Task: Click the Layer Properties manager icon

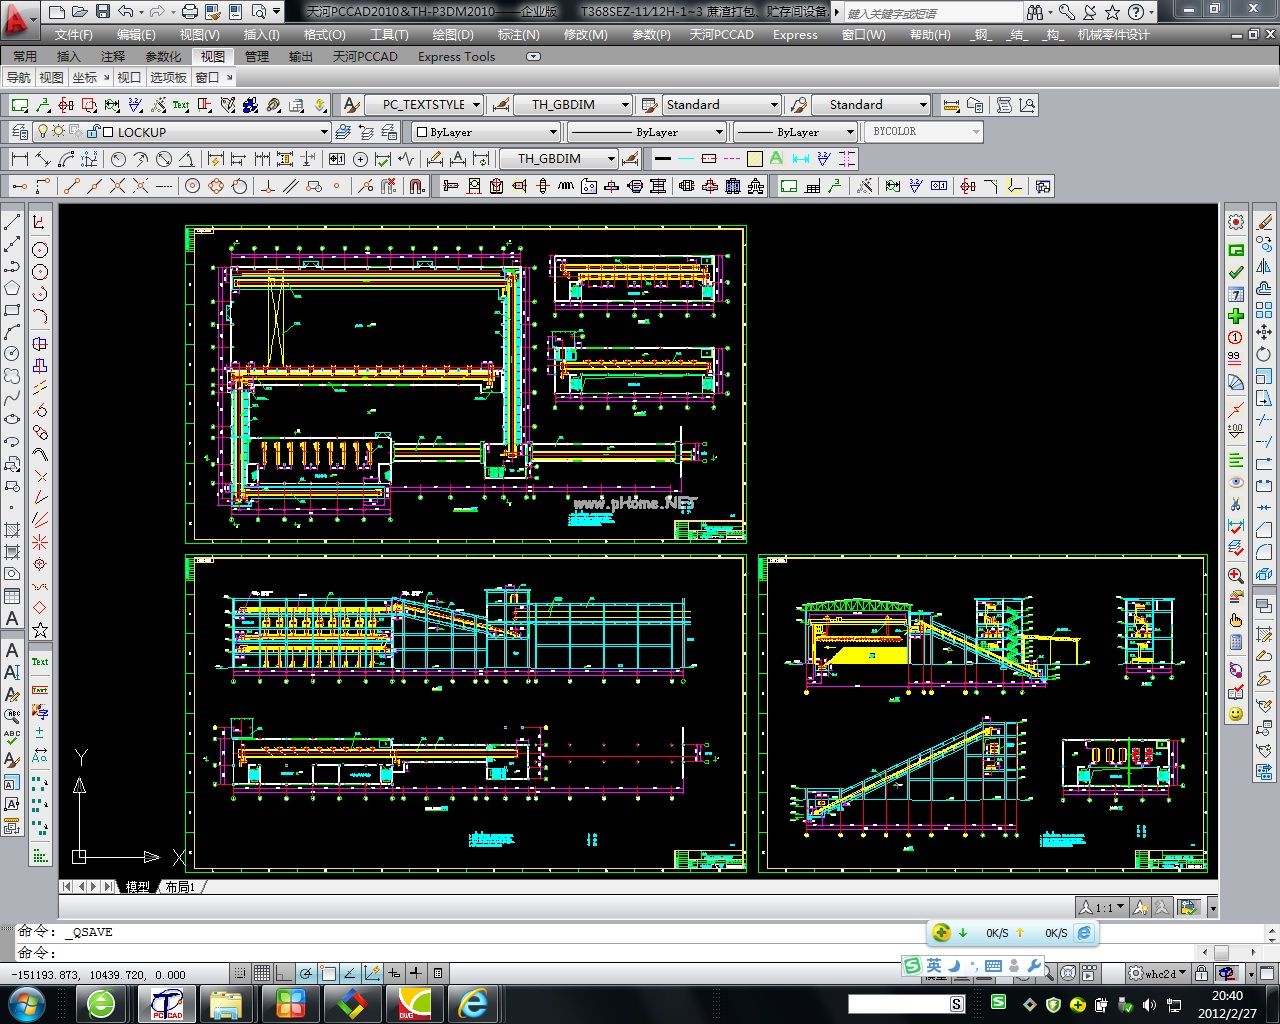Action: pos(19,132)
